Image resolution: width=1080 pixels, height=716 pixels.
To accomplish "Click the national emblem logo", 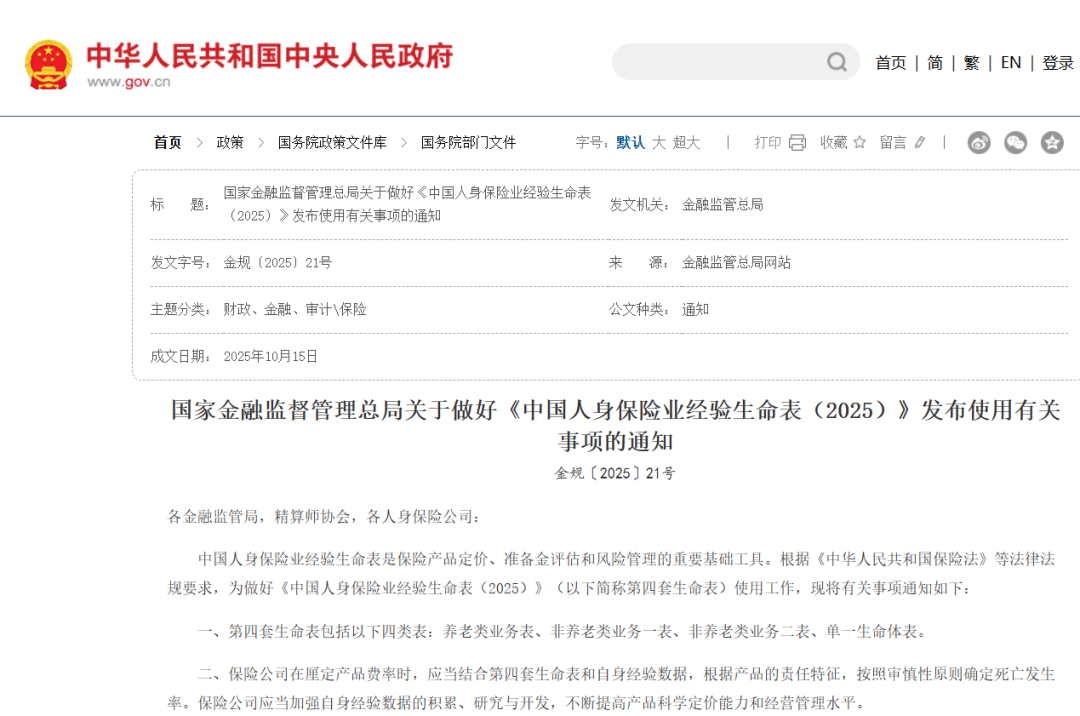I will 48,62.
